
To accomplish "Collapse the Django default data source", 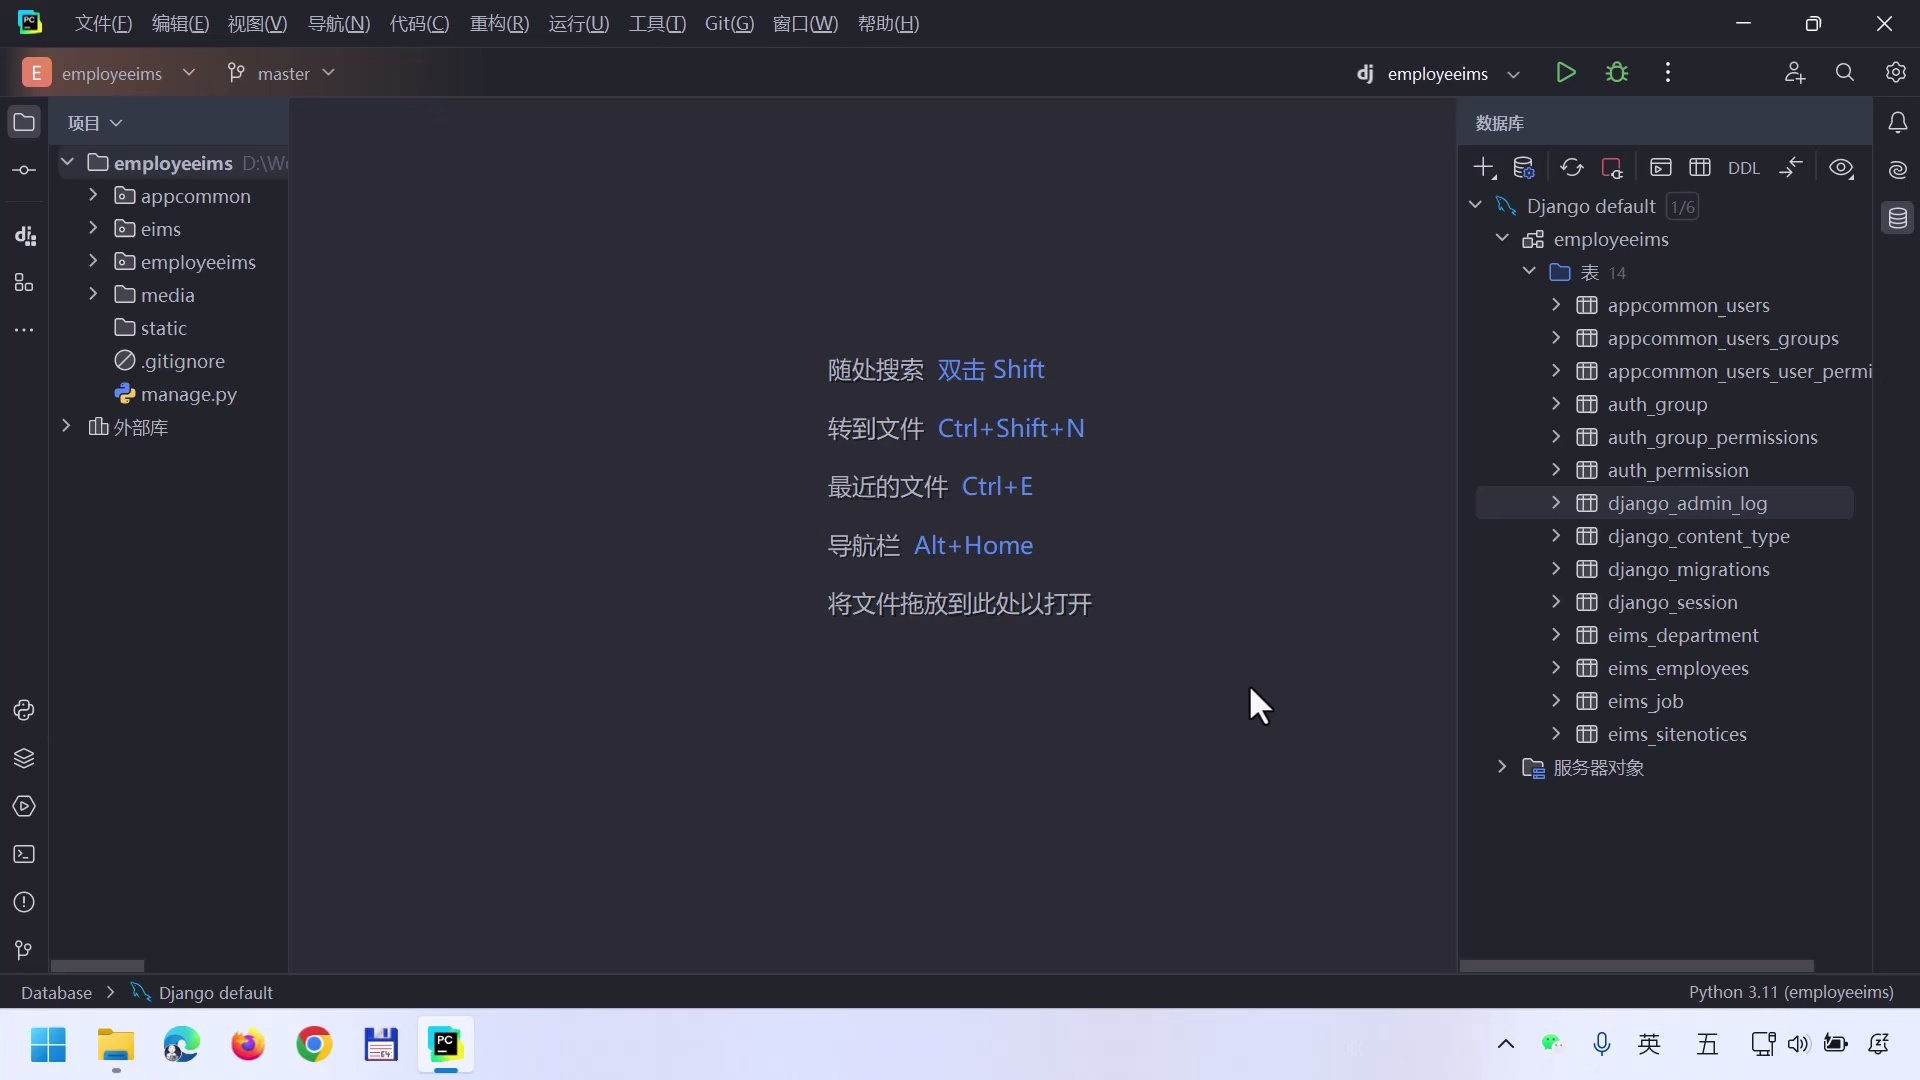I will click(x=1475, y=205).
